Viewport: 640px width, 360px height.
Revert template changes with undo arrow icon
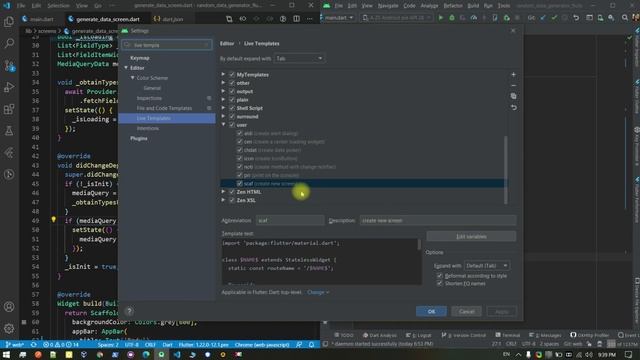point(513,107)
